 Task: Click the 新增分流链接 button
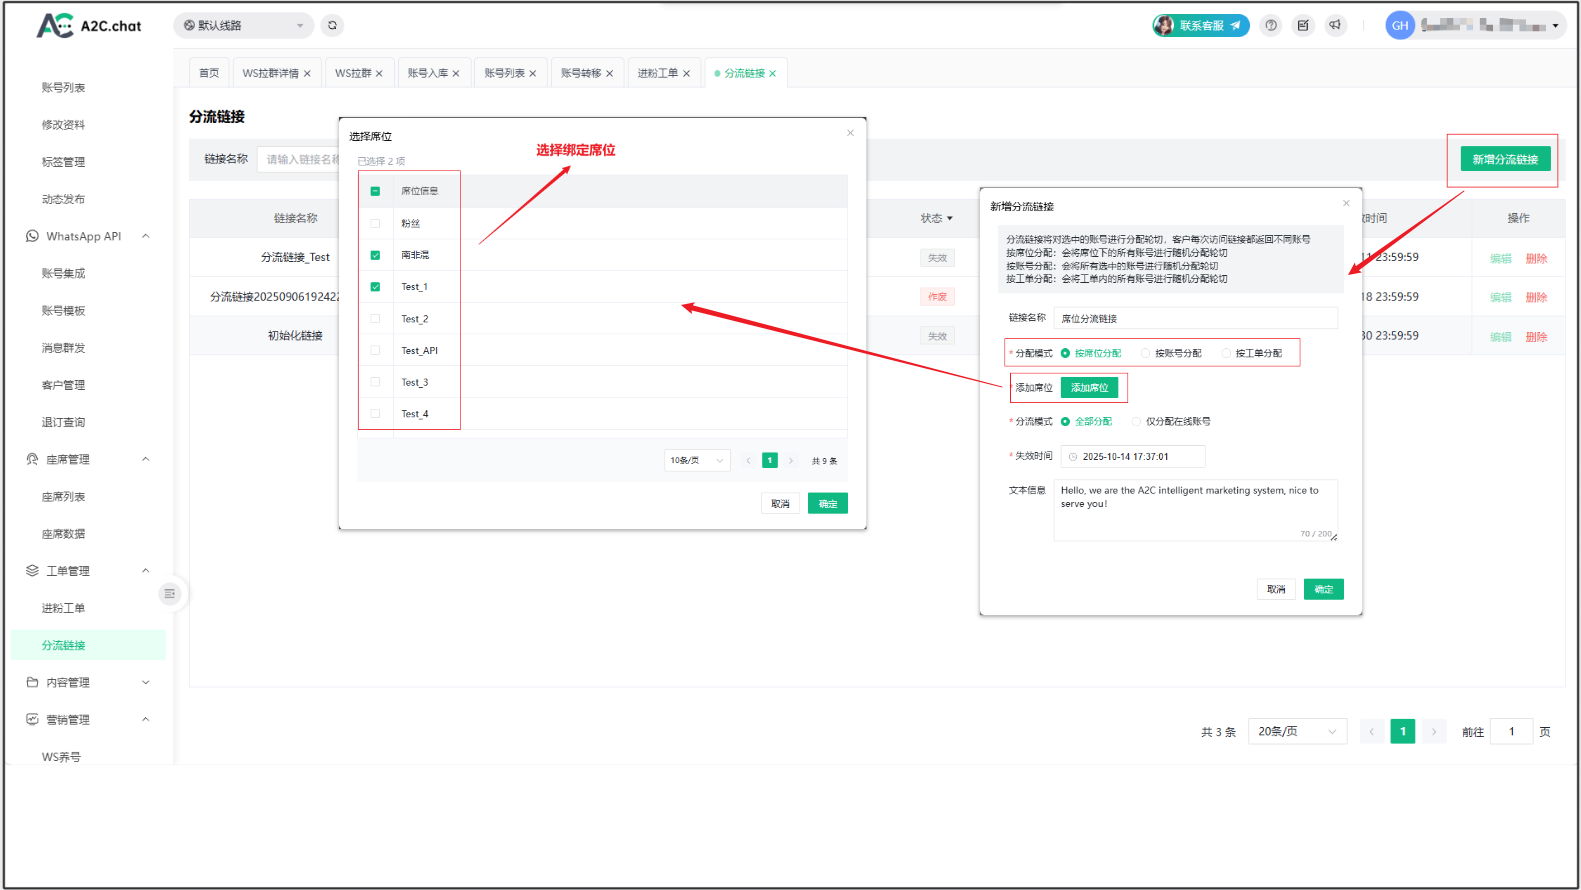[1504, 159]
